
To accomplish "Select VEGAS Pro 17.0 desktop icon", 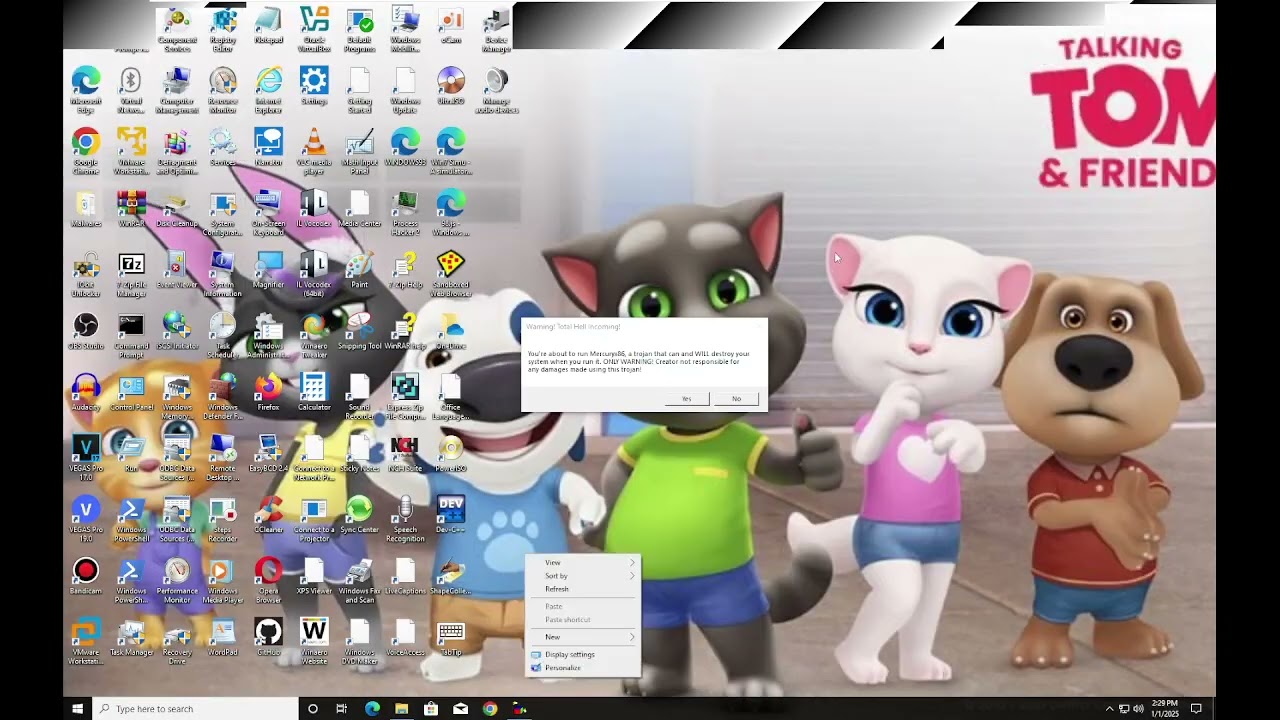I will [86, 457].
